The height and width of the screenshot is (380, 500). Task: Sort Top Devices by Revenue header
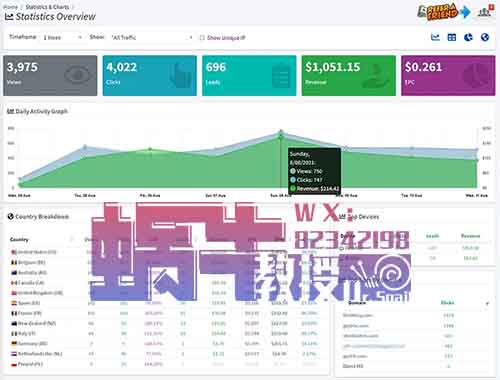(470, 236)
